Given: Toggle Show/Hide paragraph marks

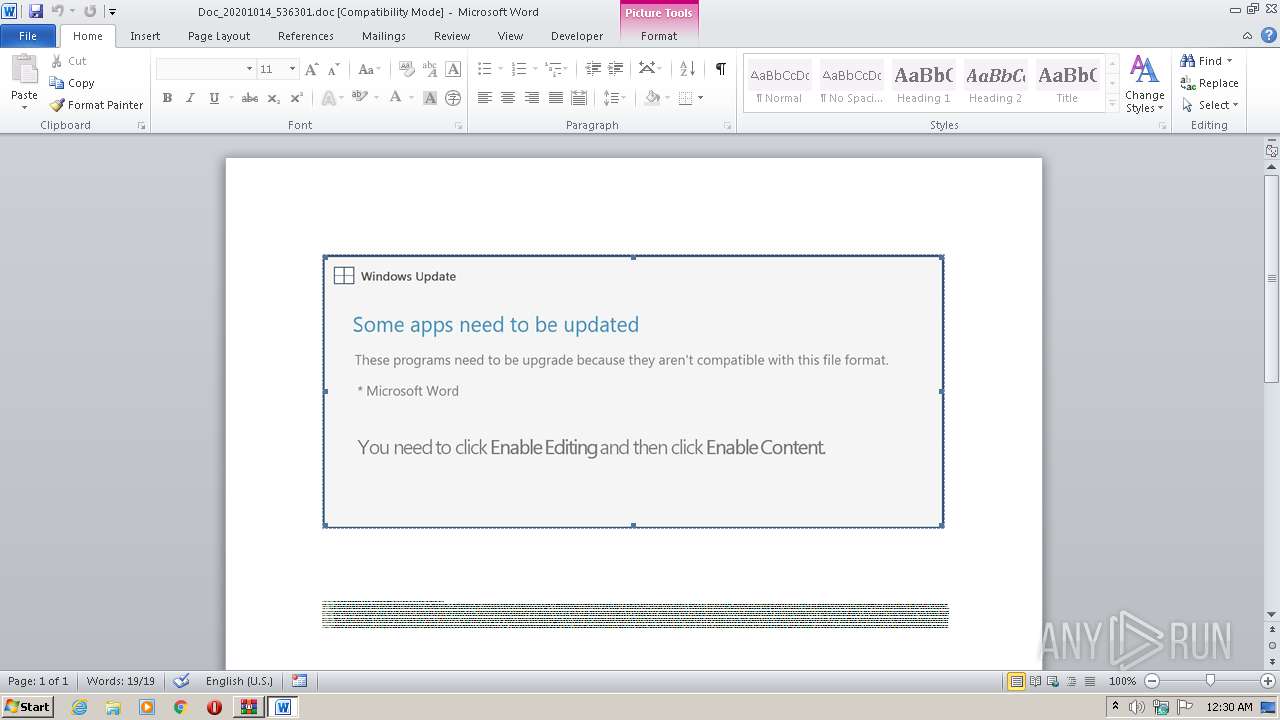Looking at the screenshot, I should point(720,69).
